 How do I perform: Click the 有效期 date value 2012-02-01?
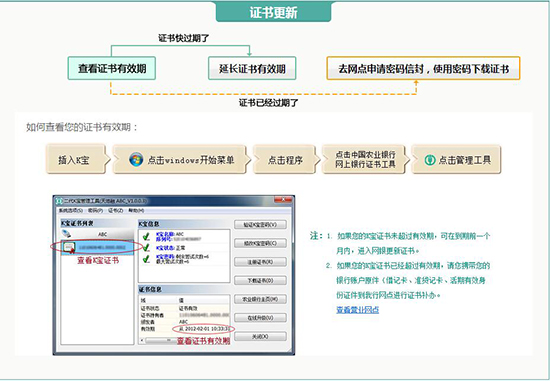pos(203,329)
